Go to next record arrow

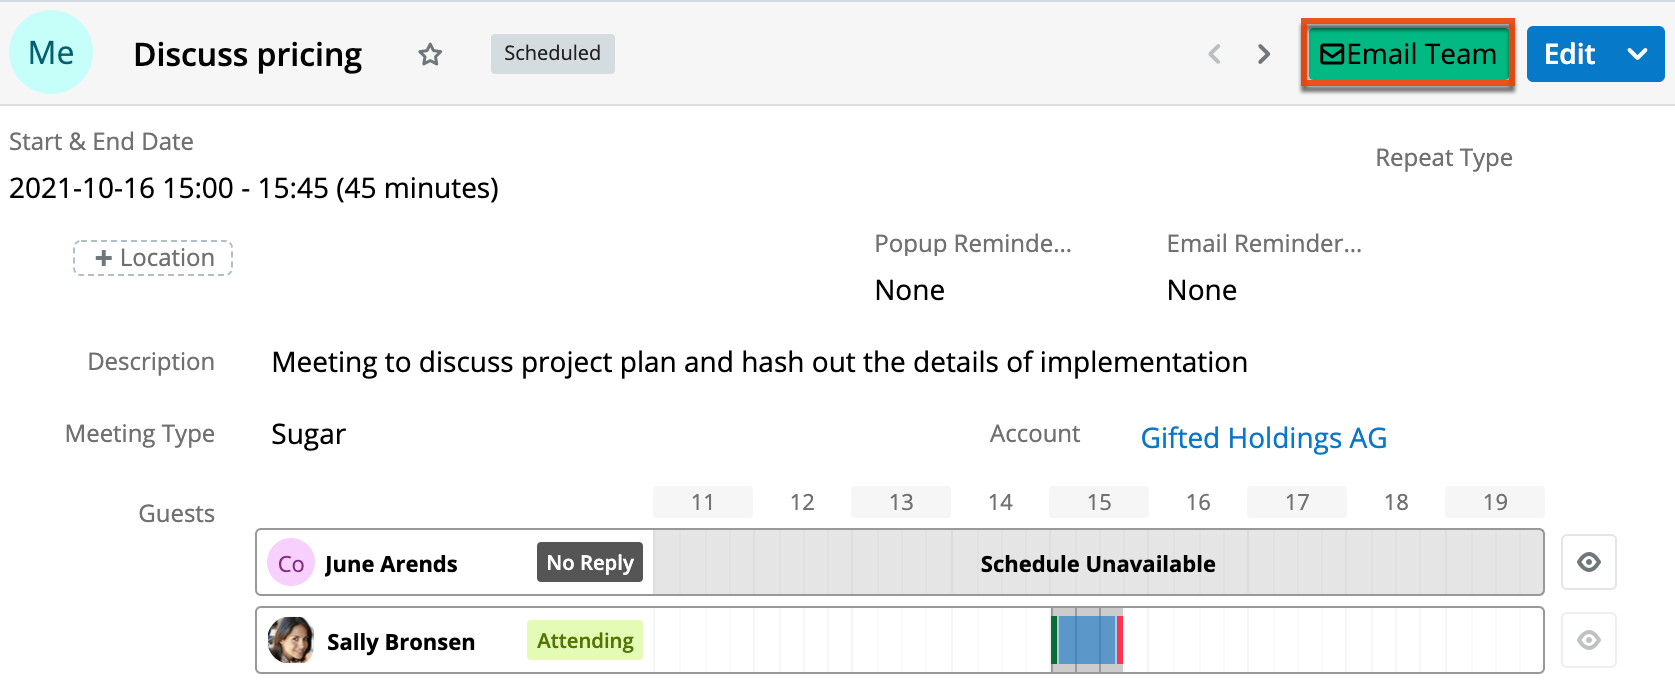(x=1264, y=54)
